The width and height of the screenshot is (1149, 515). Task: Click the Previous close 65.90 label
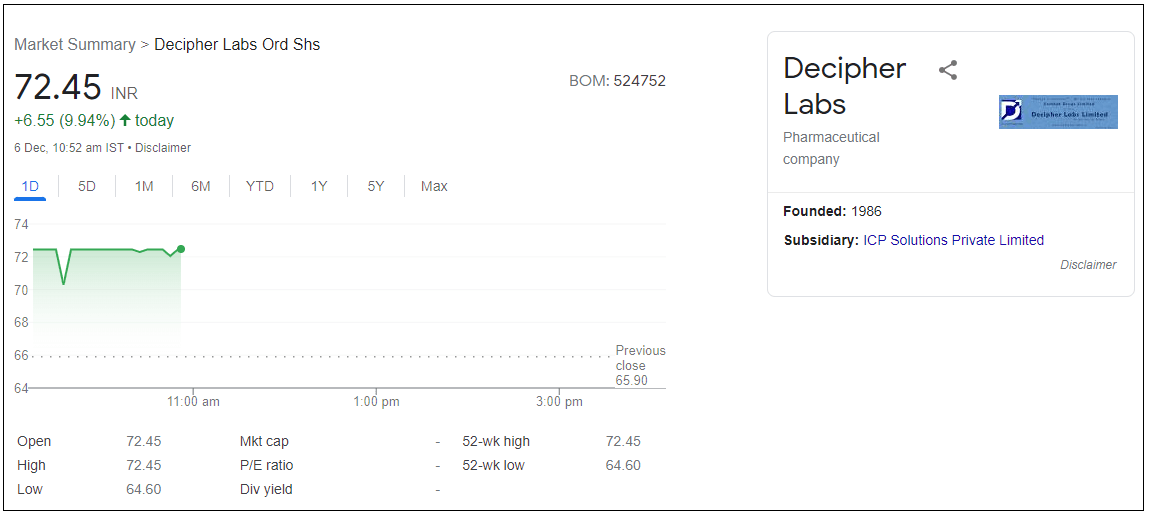(x=640, y=366)
